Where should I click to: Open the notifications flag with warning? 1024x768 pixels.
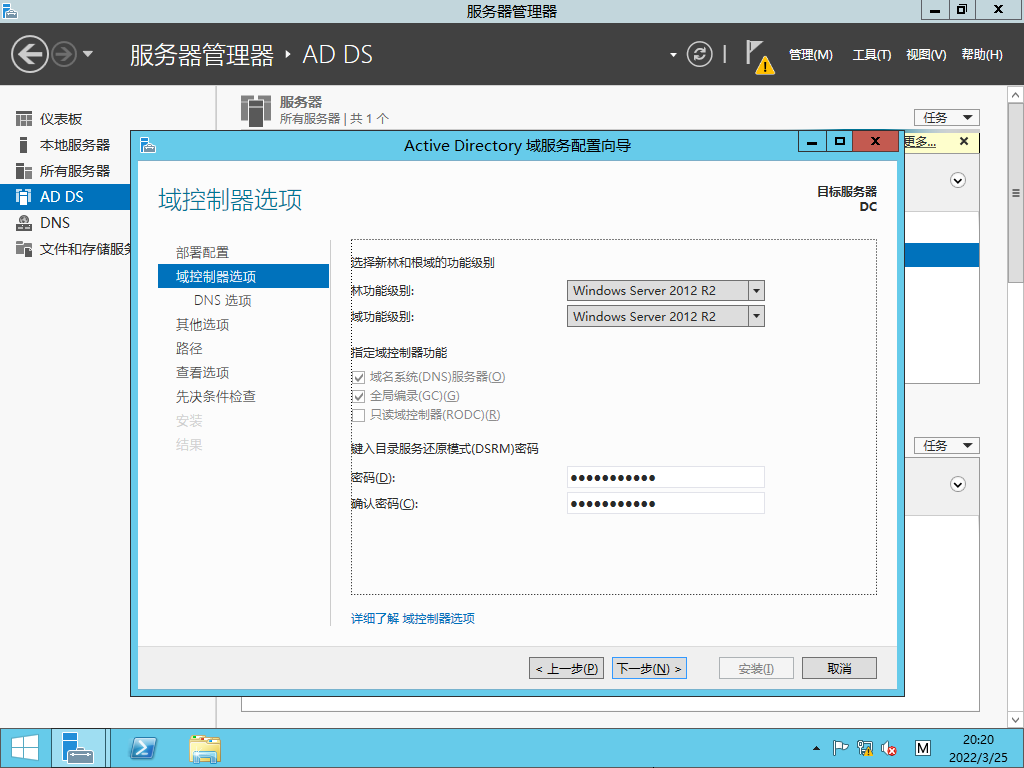(760, 57)
